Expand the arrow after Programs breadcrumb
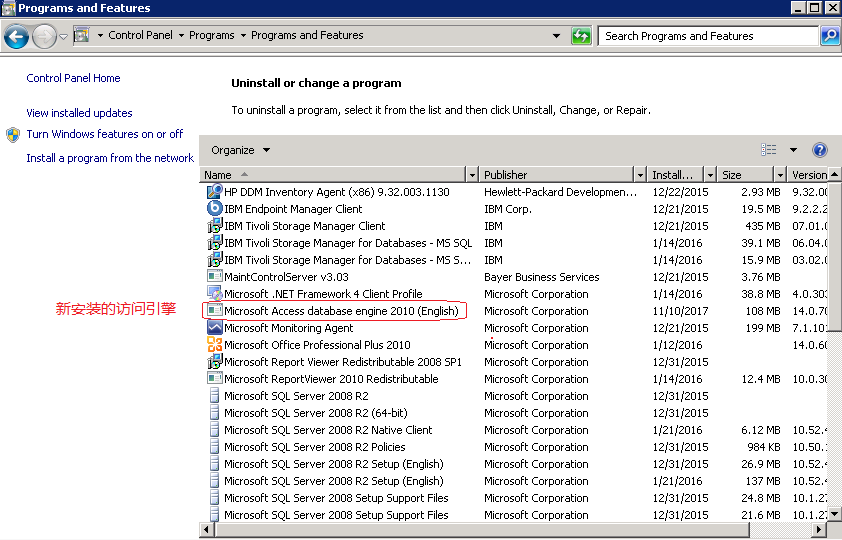 click(x=243, y=35)
